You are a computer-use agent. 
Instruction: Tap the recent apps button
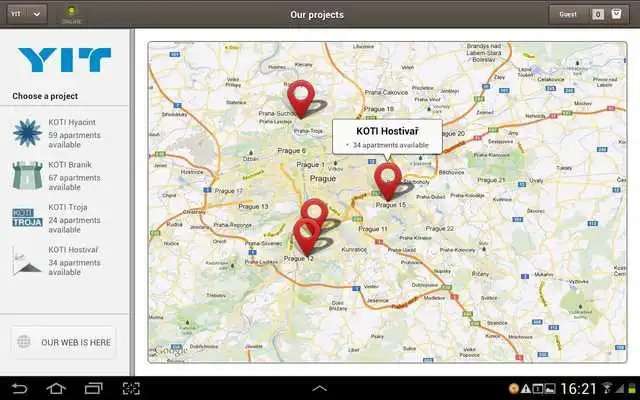pos(93,388)
